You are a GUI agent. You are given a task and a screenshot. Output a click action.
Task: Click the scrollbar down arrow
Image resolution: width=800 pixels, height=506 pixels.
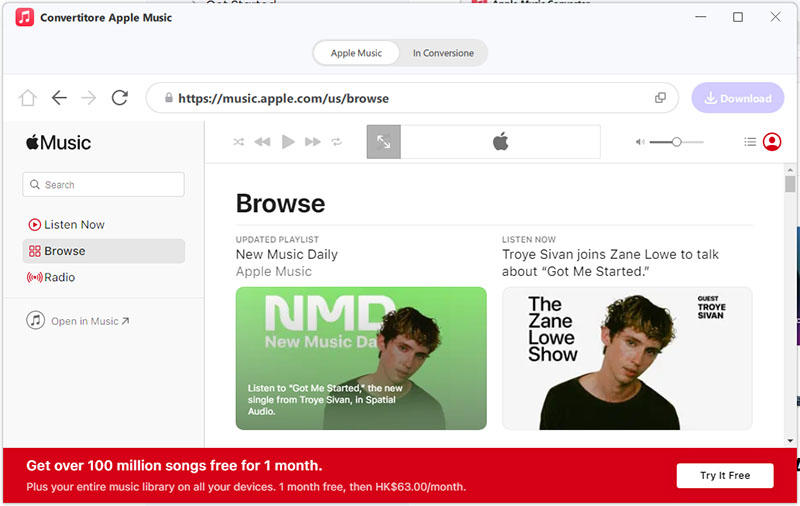click(790, 441)
